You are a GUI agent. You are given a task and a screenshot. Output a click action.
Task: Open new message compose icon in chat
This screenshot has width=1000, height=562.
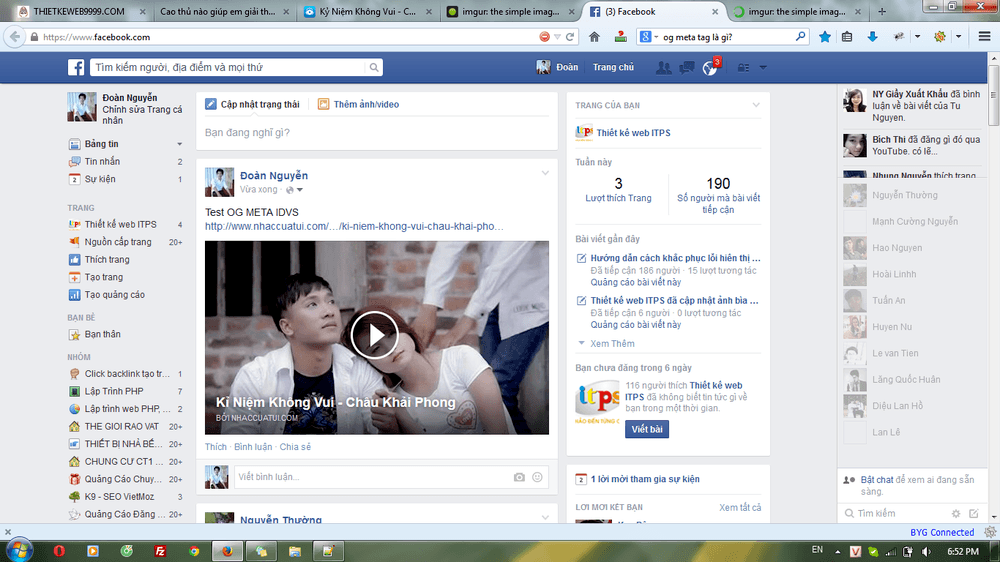click(974, 514)
